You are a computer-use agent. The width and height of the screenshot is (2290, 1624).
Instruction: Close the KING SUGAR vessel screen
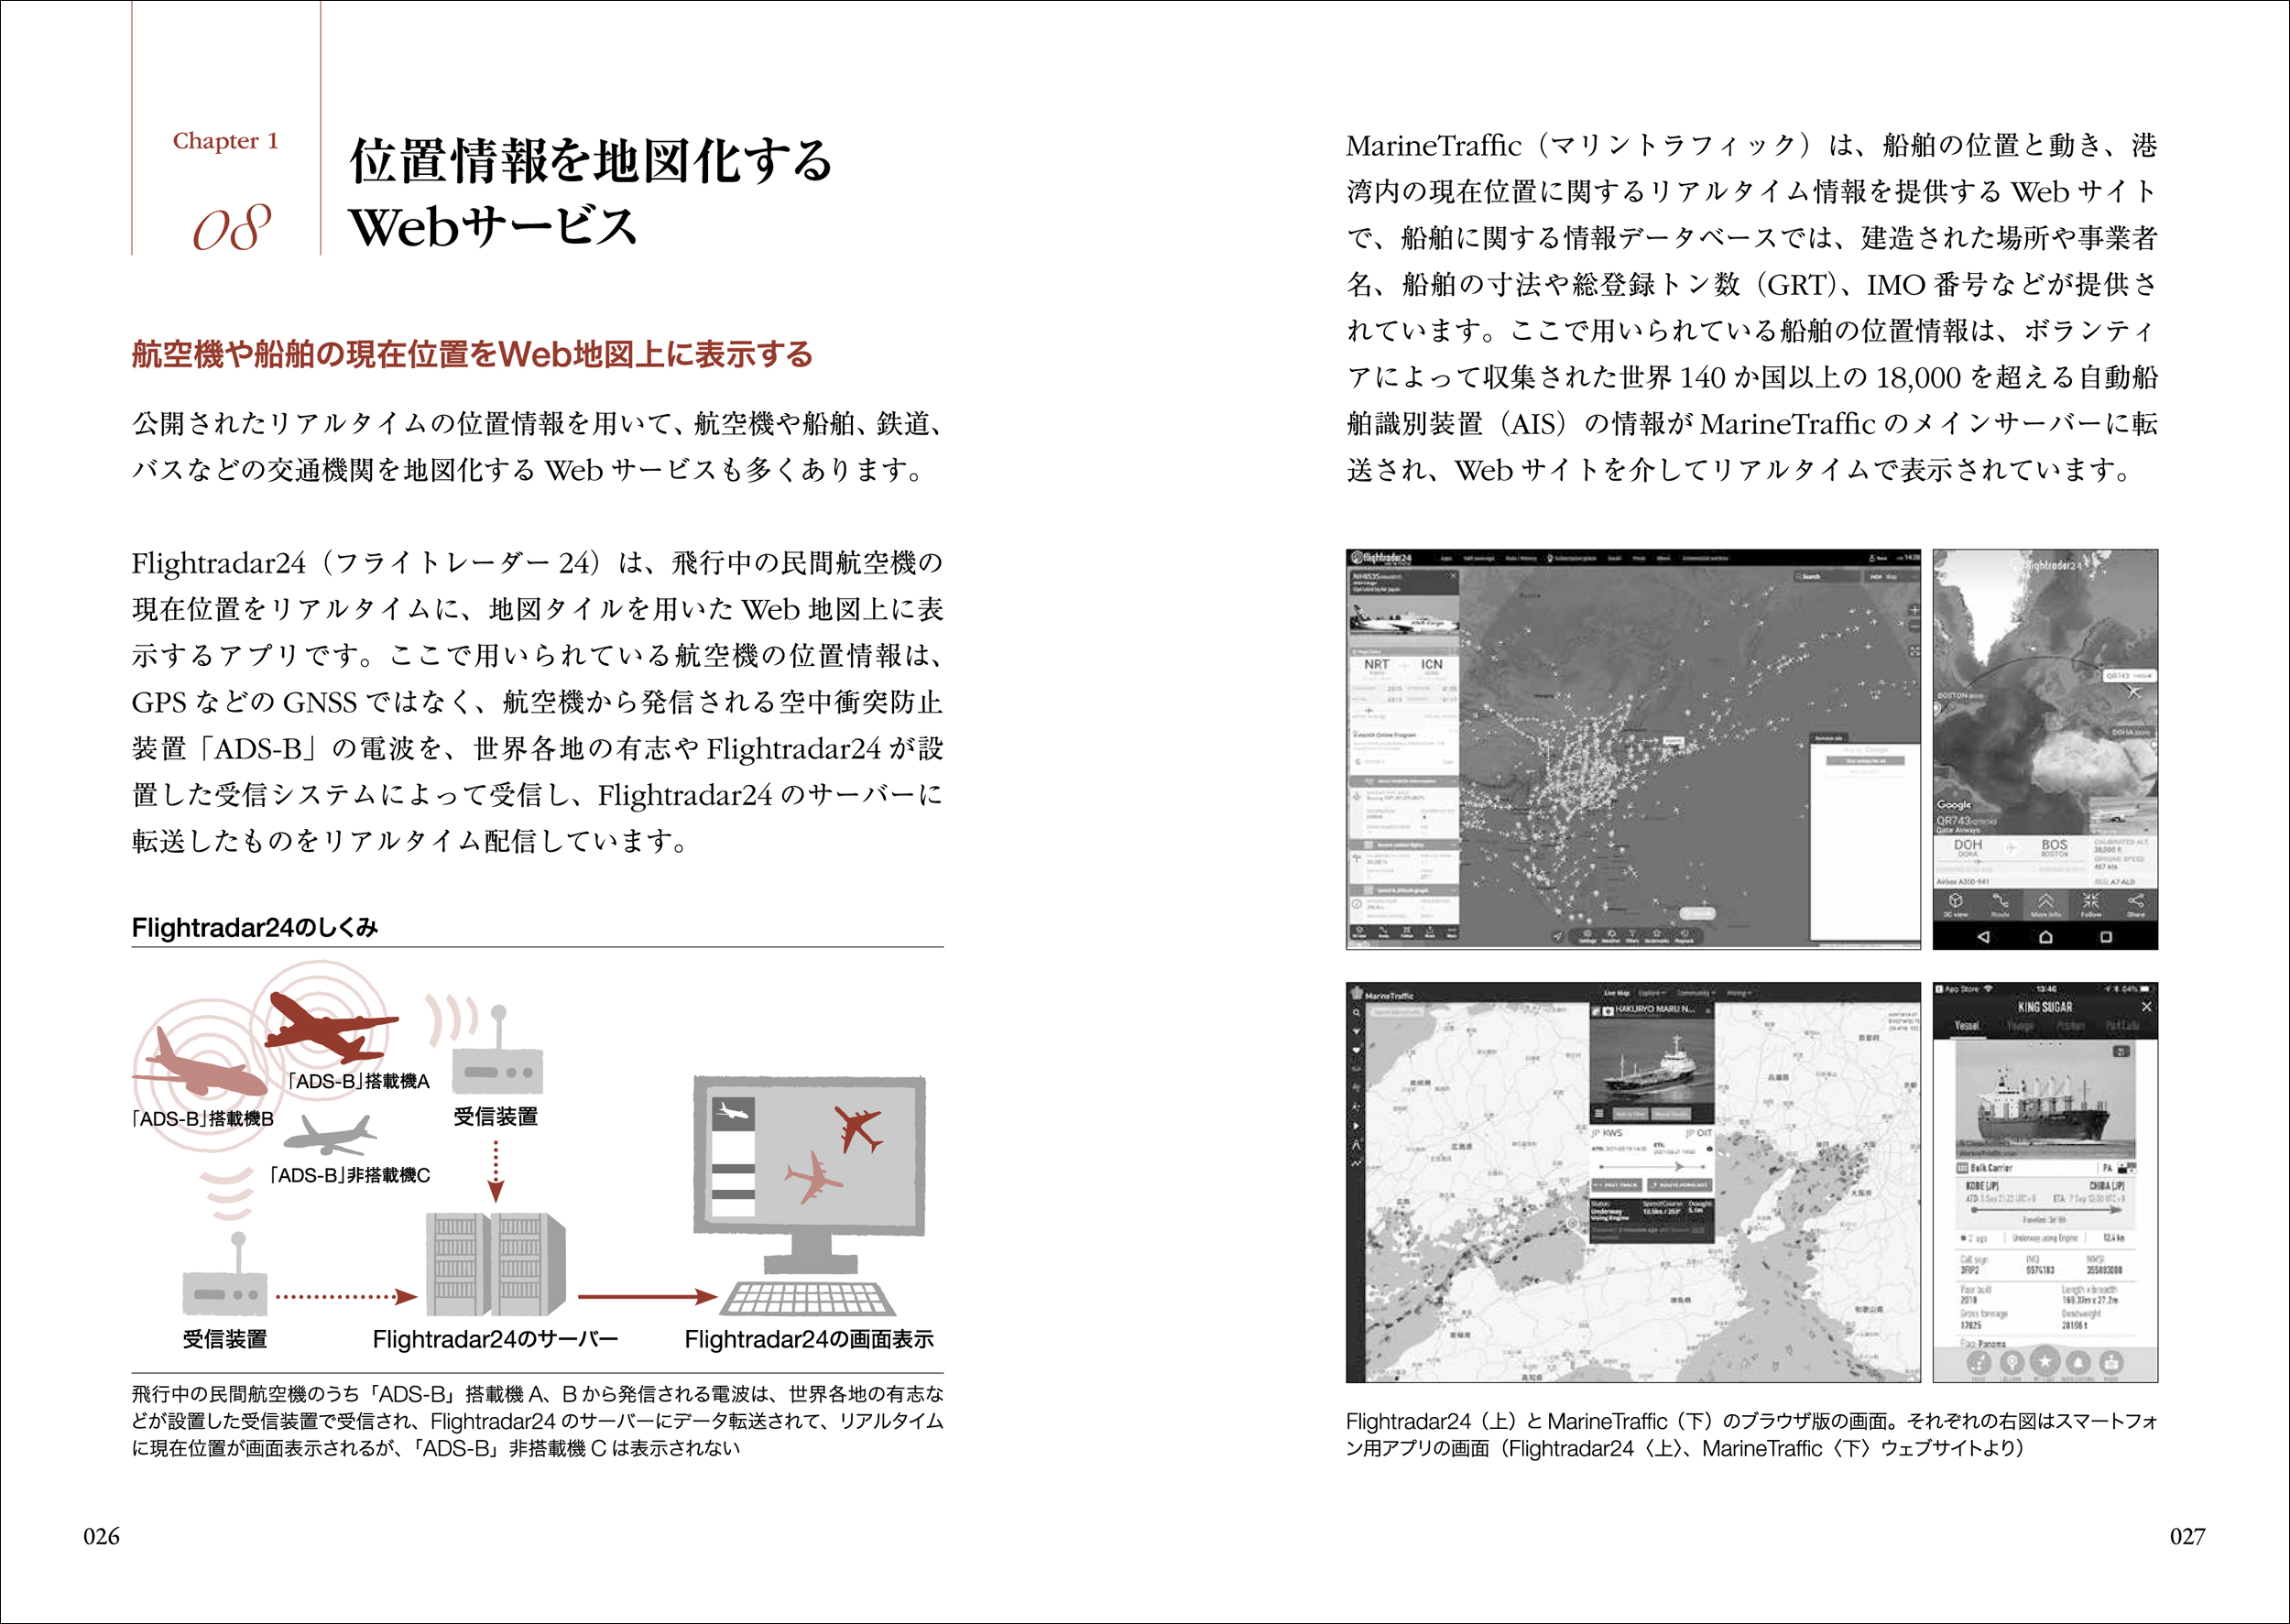(2146, 1007)
